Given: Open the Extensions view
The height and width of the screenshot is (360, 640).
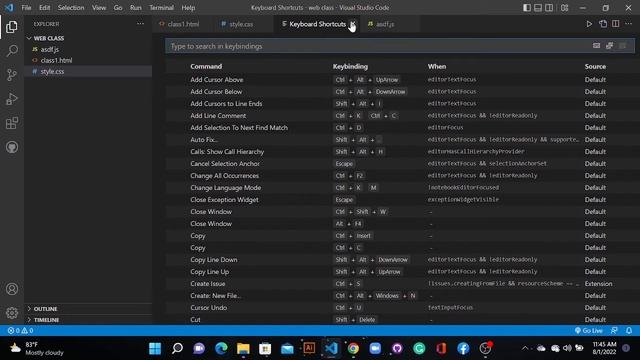Looking at the screenshot, I should pyautogui.click(x=12, y=123).
